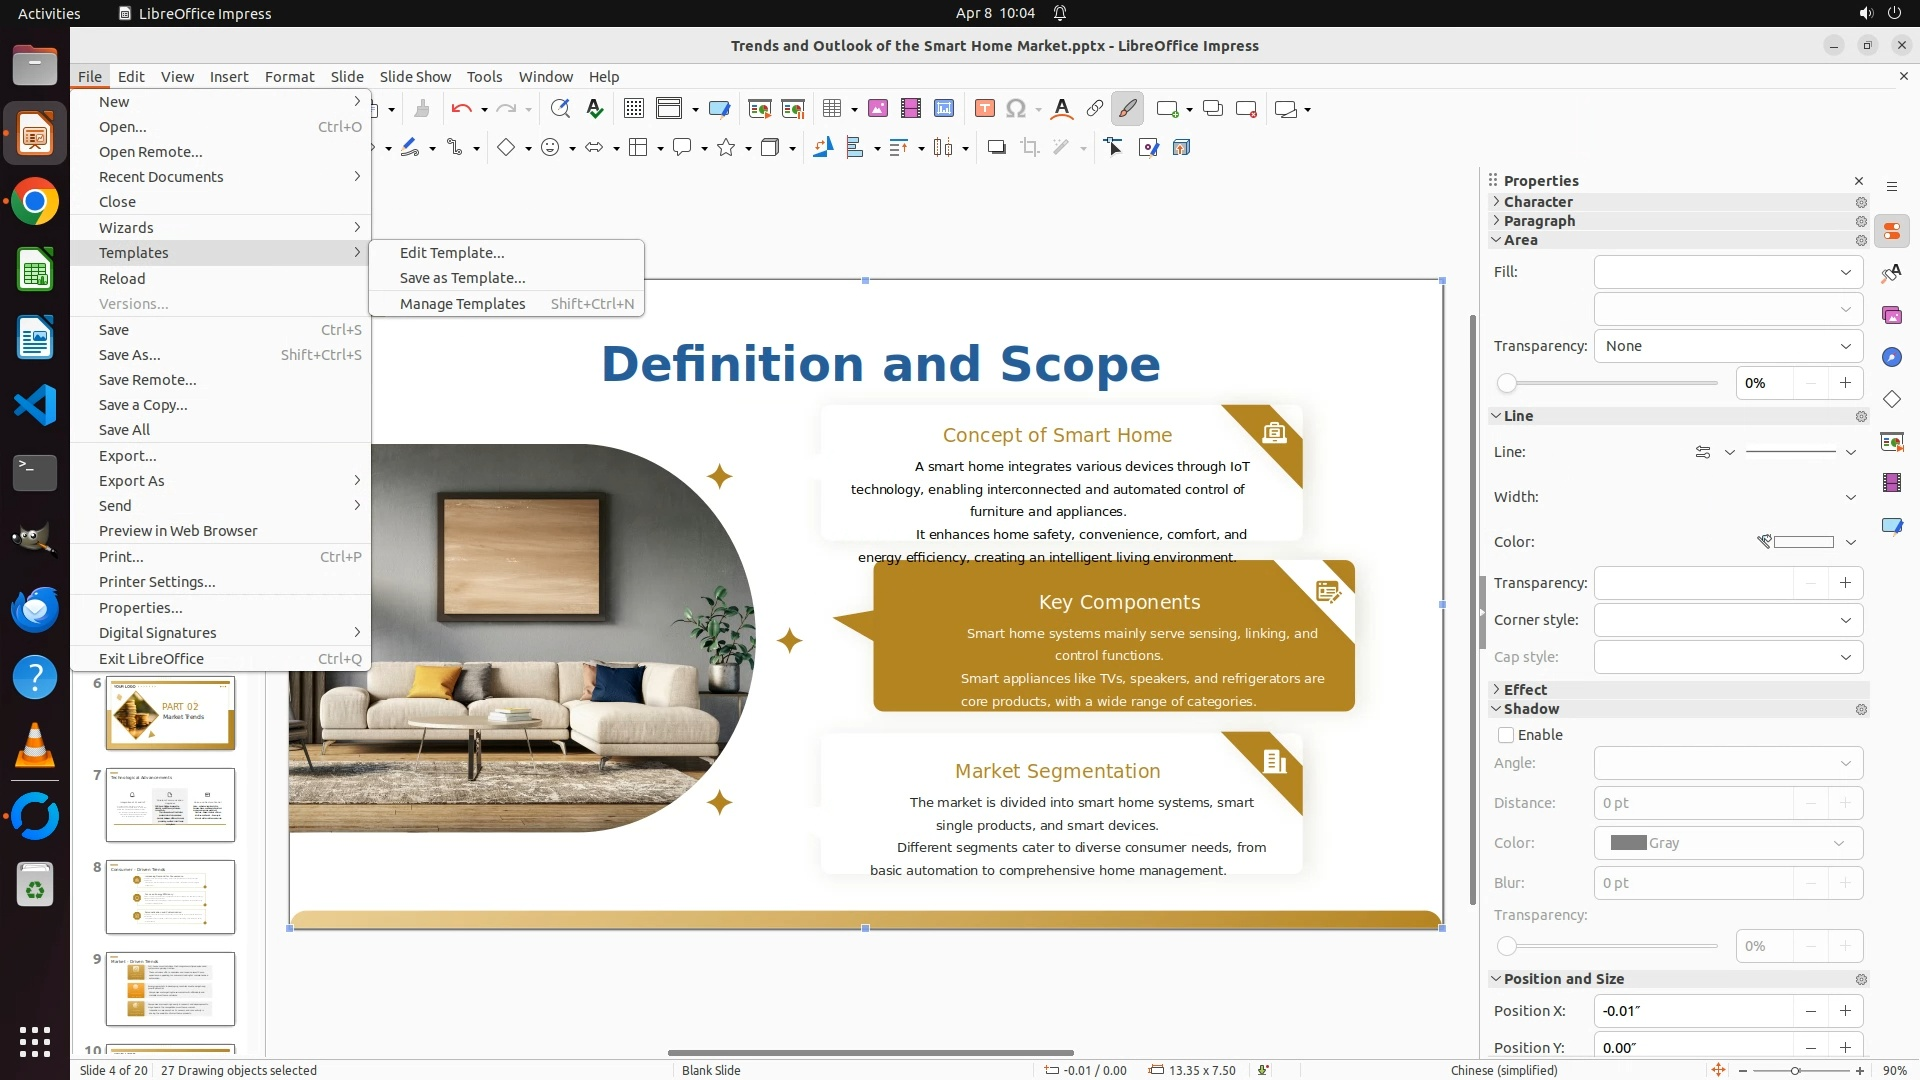
Task: Click Export in the File menu
Action: pyautogui.click(x=127, y=456)
